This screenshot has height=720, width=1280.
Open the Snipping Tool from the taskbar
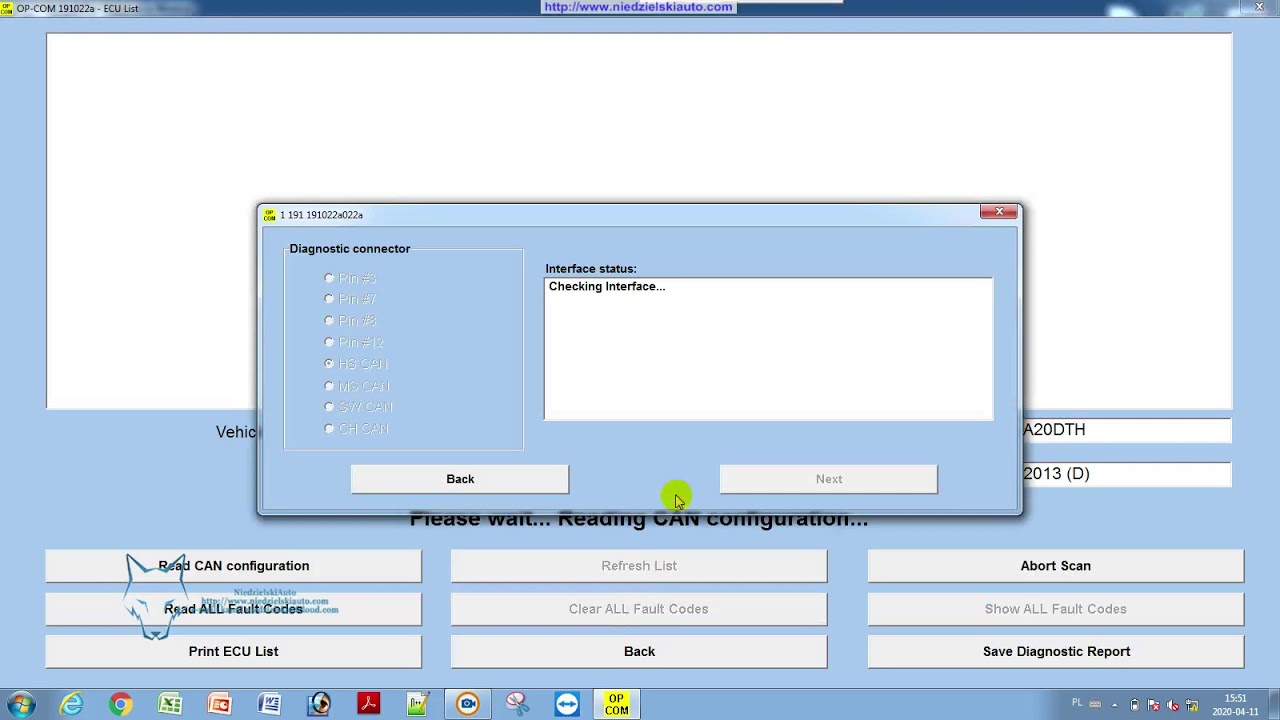[517, 704]
